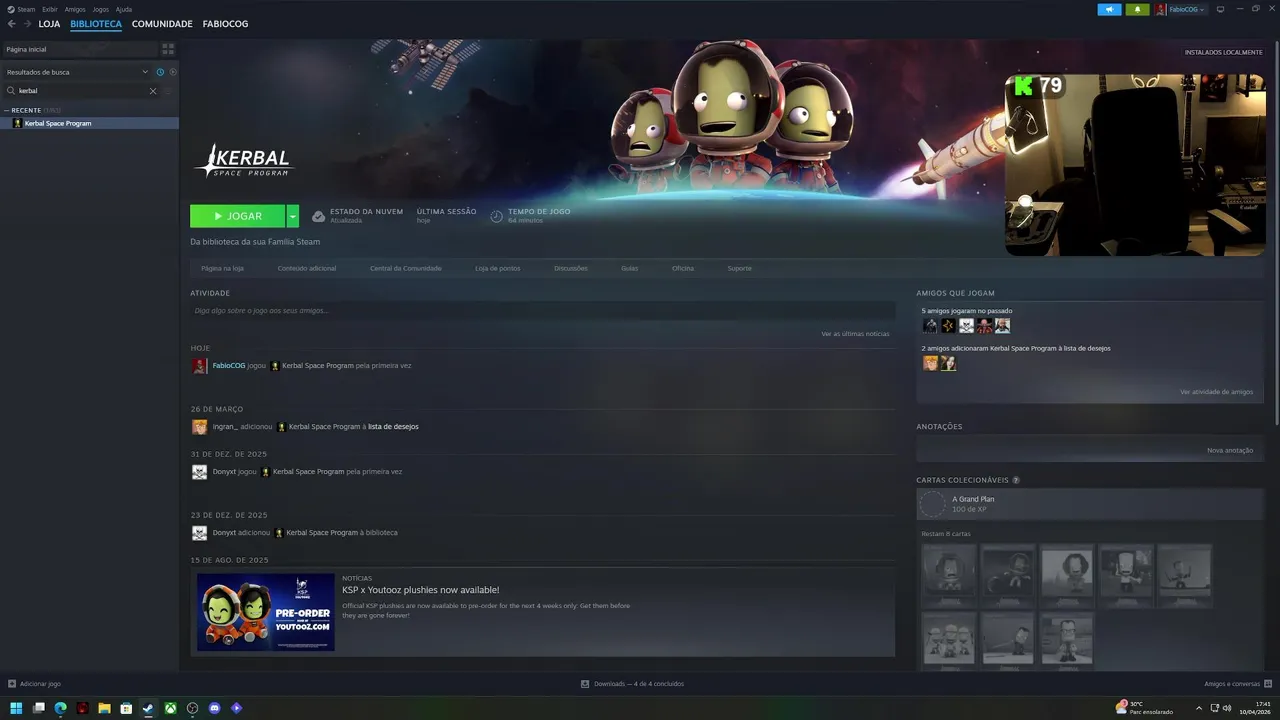1280x720 pixels.
Task: Toggle sort by recent clock icon
Action: (160, 72)
